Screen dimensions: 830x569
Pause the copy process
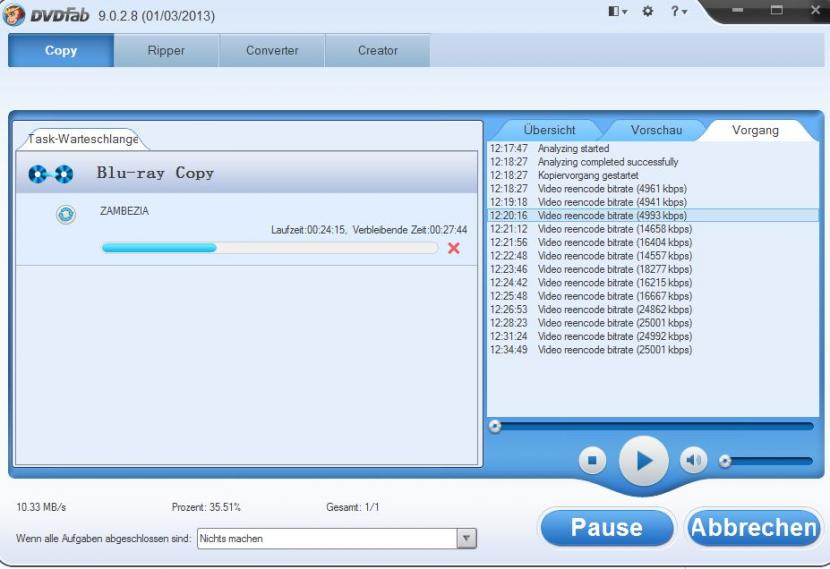[x=607, y=527]
